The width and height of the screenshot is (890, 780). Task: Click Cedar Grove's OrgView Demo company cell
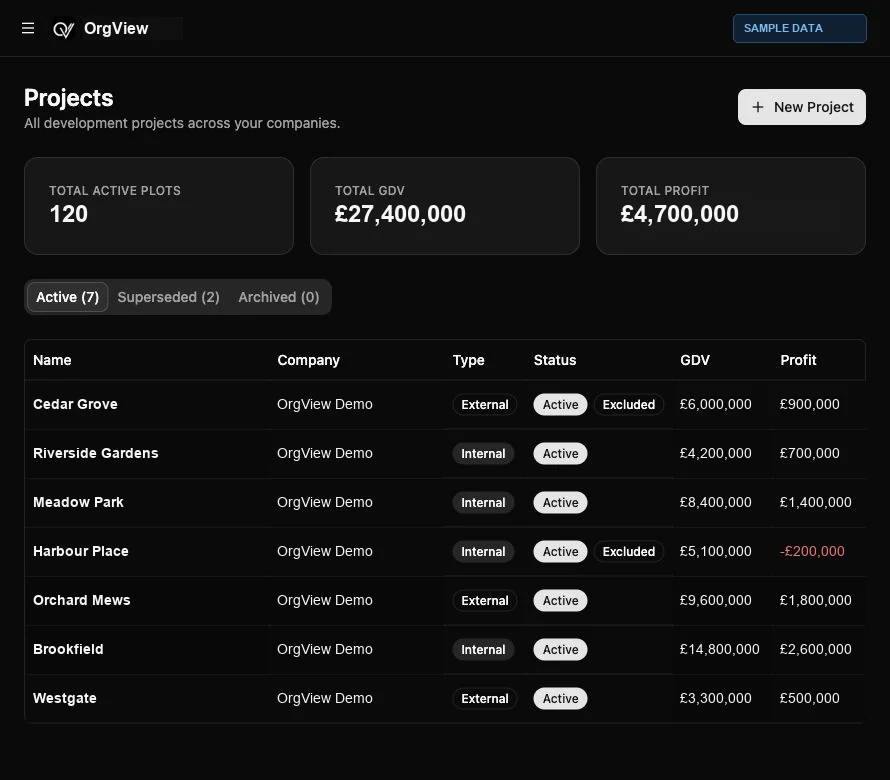pyautogui.click(x=325, y=404)
